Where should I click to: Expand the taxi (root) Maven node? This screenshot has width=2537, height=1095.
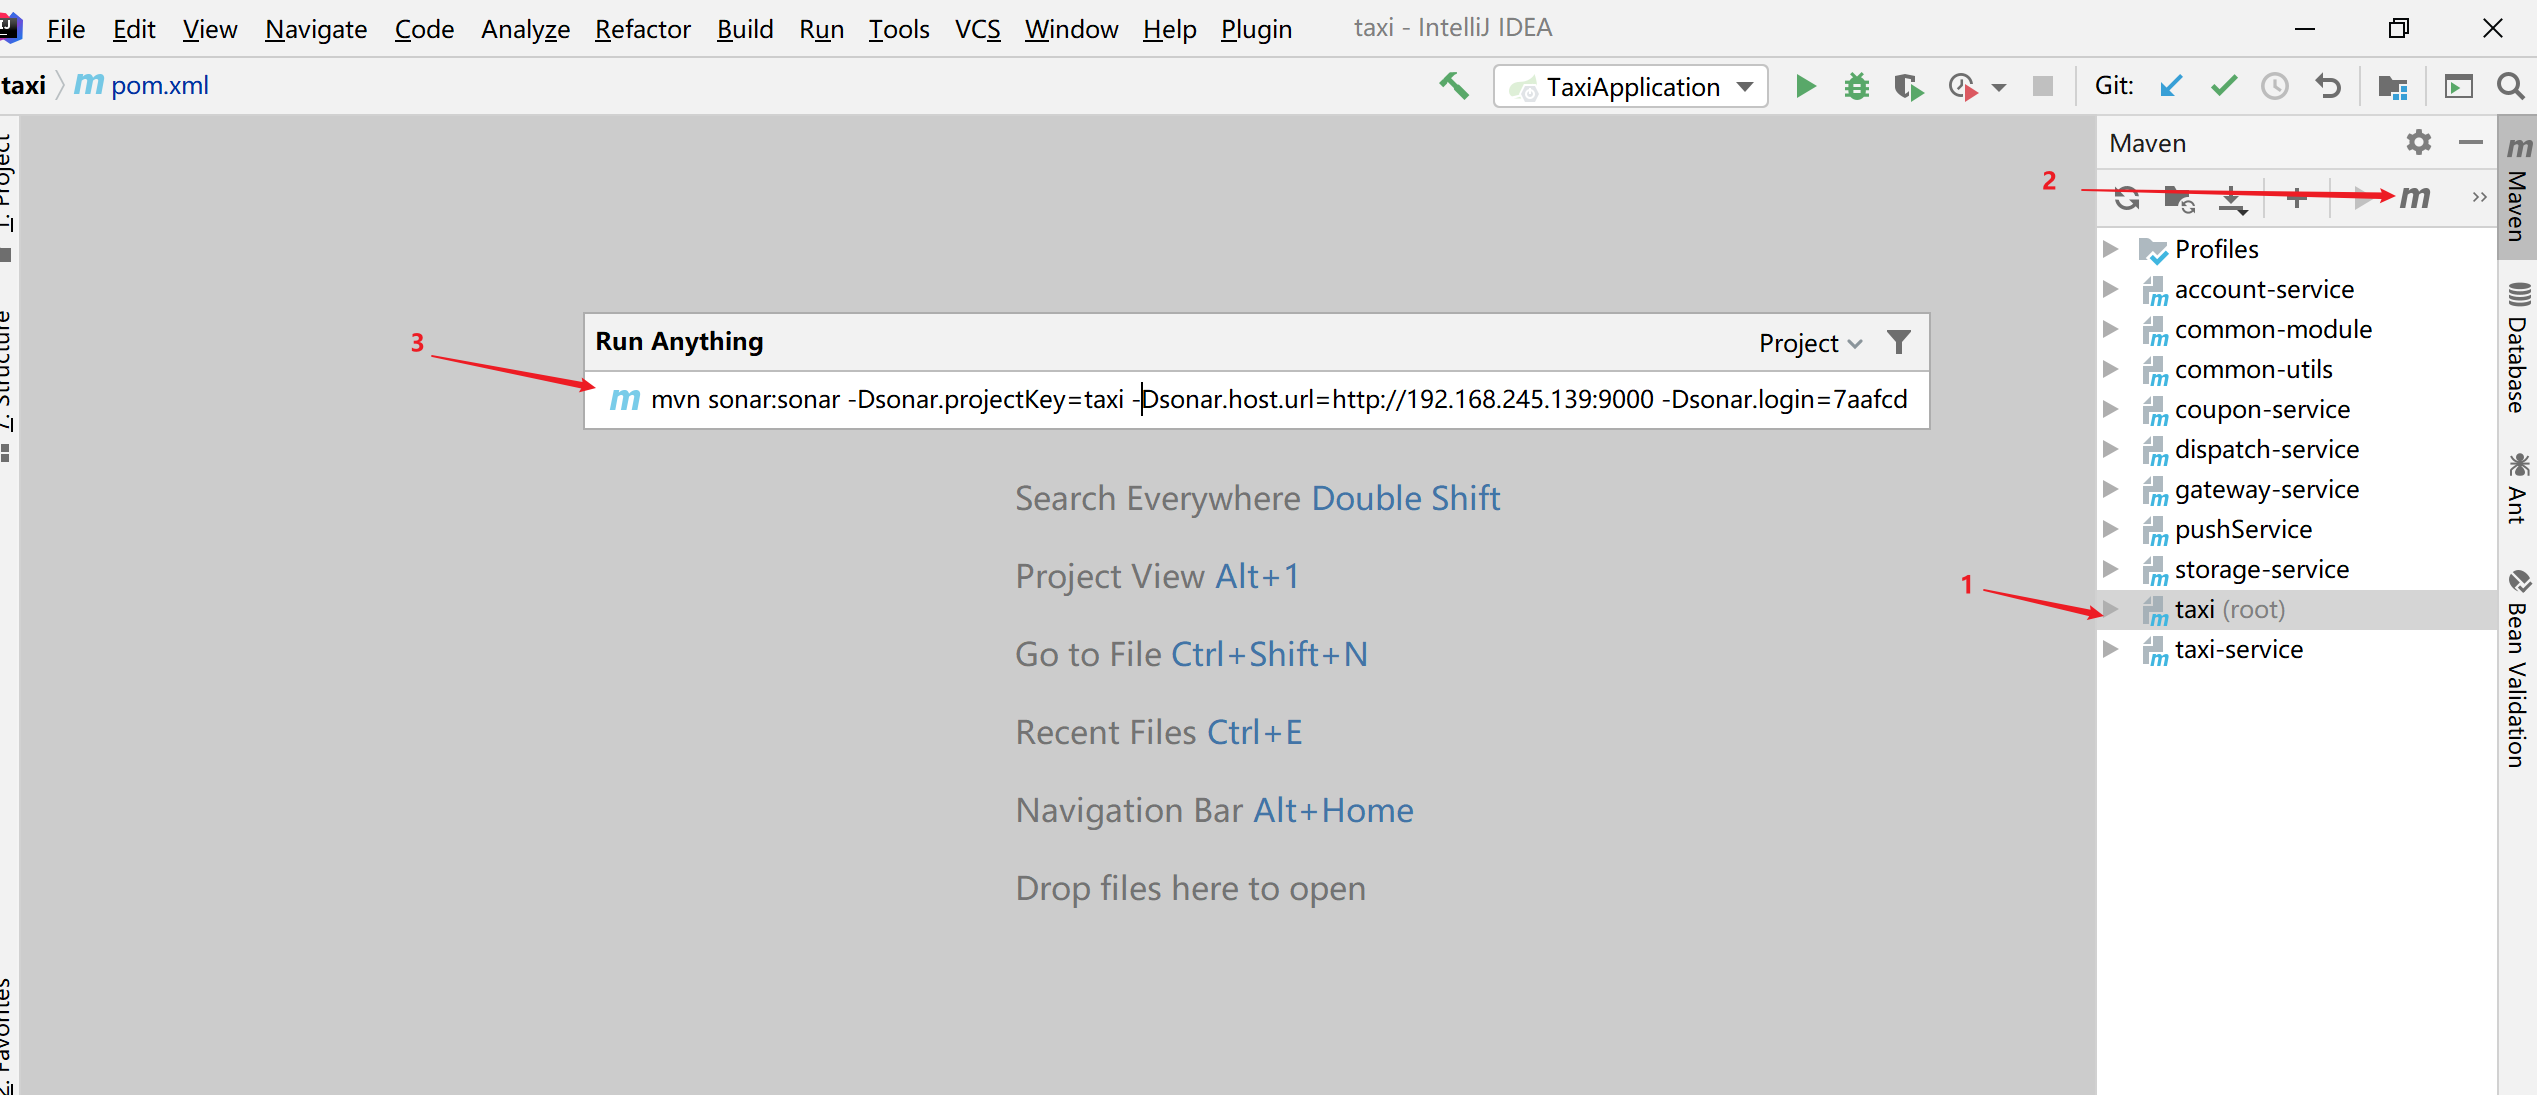pyautogui.click(x=2110, y=609)
